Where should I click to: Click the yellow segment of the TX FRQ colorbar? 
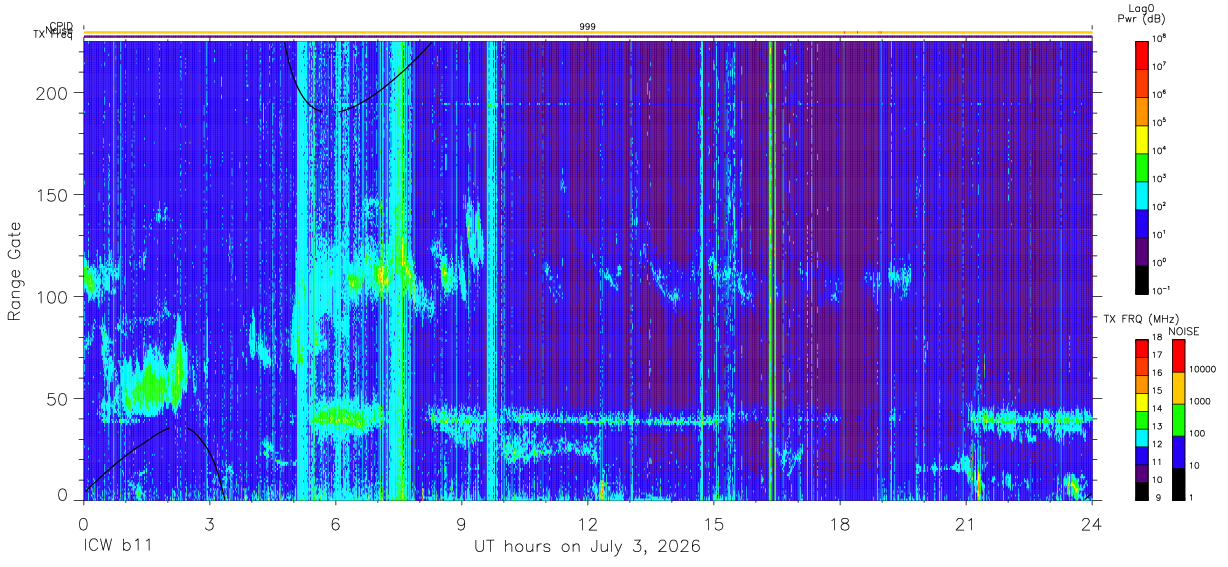[x=1142, y=402]
